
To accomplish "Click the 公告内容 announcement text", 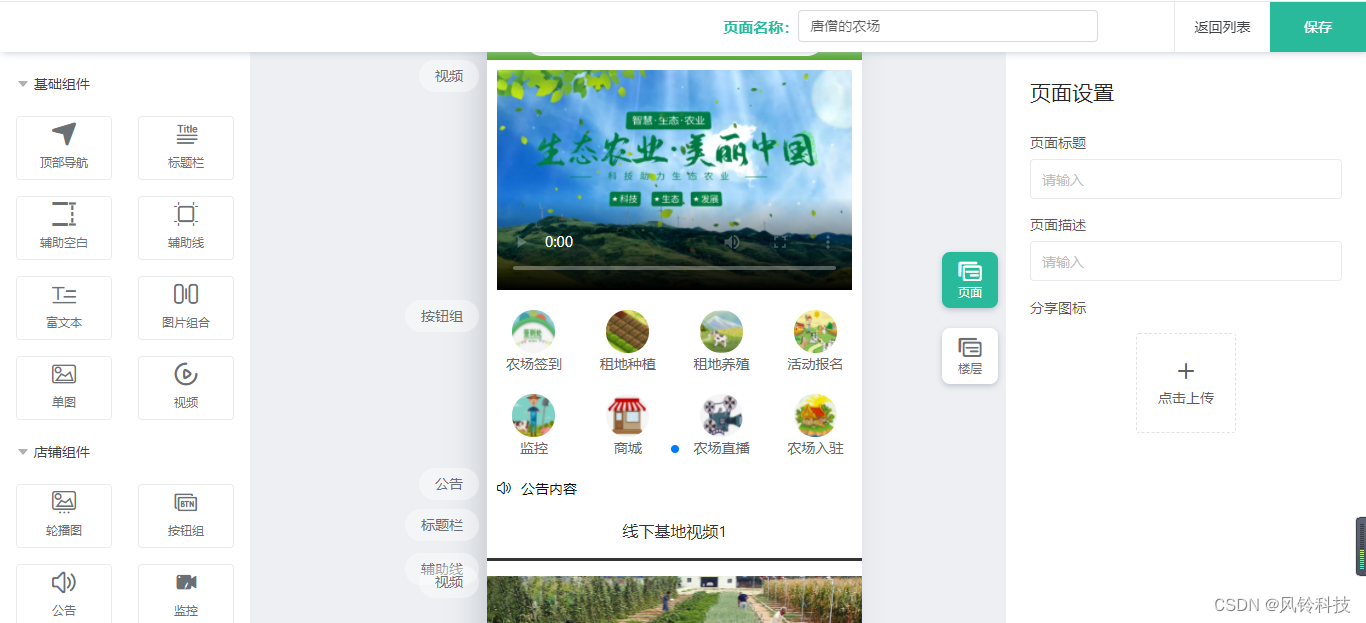I will [x=549, y=489].
